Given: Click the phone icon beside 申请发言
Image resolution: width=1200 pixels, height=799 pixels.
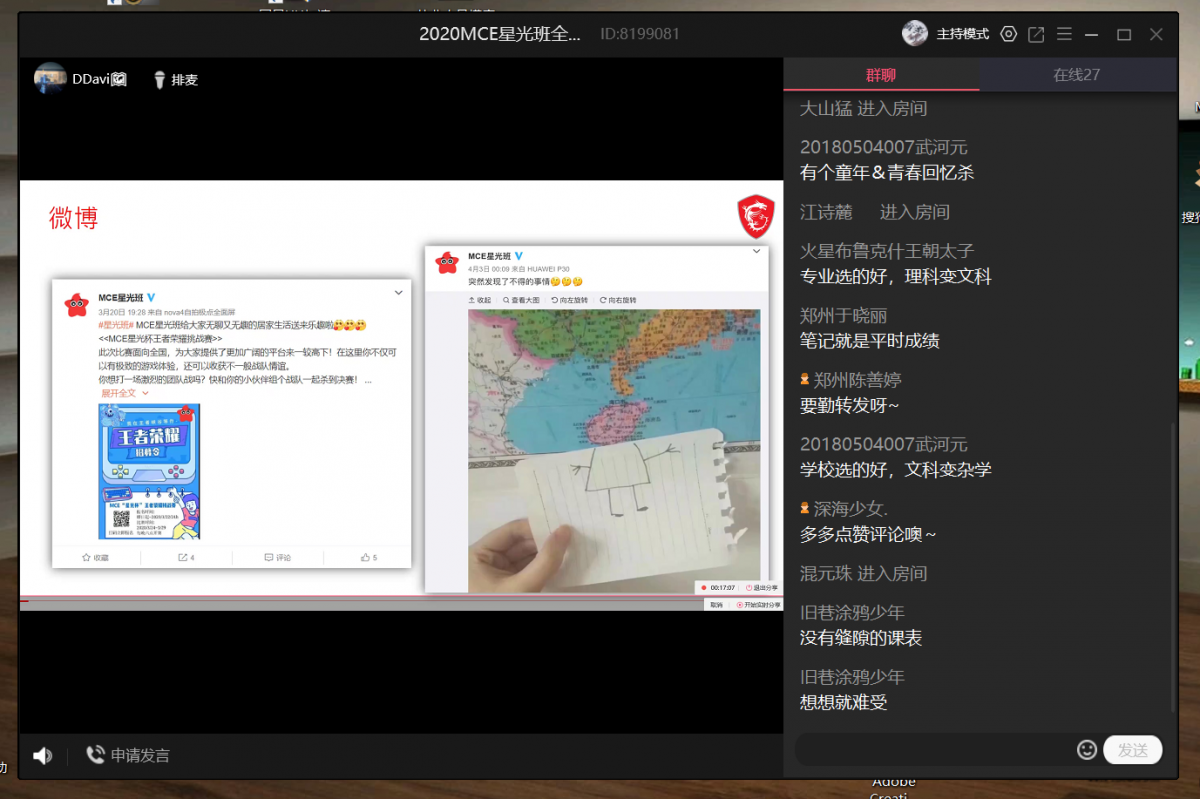Looking at the screenshot, I should click(x=95, y=755).
